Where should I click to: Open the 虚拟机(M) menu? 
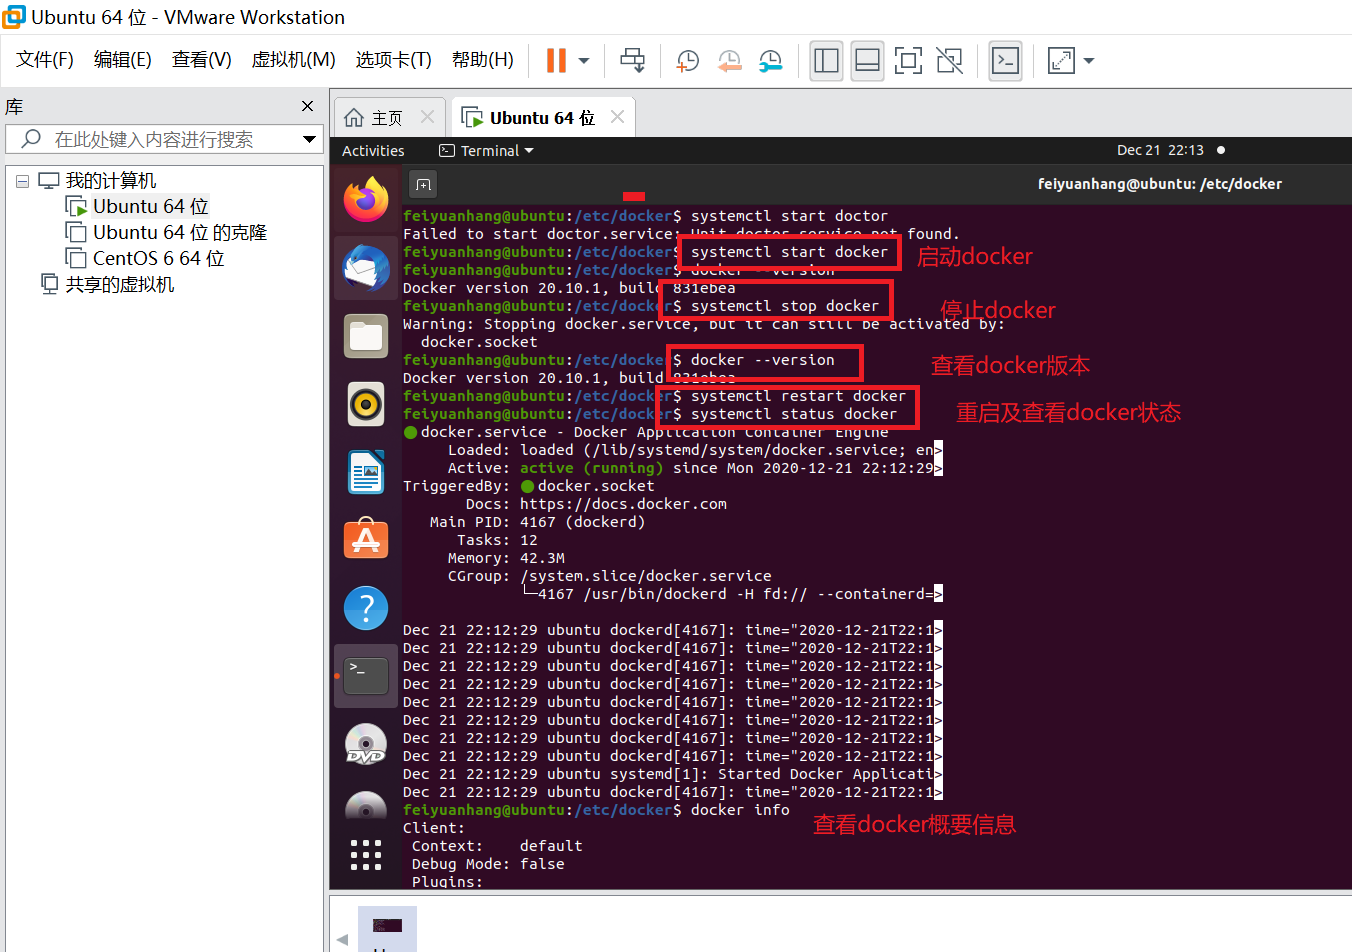294,60
